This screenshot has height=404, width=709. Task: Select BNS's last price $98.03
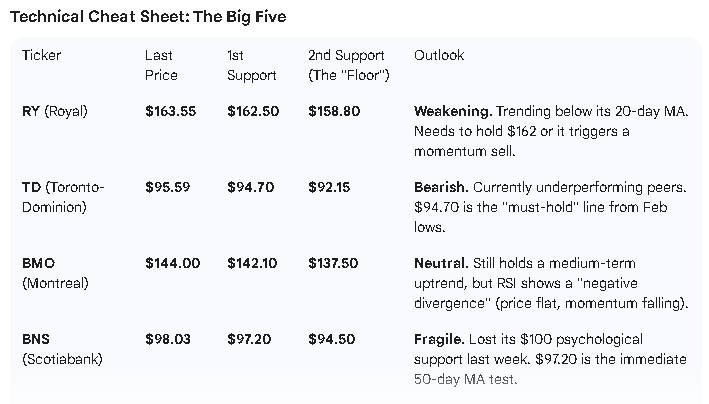pyautogui.click(x=168, y=339)
